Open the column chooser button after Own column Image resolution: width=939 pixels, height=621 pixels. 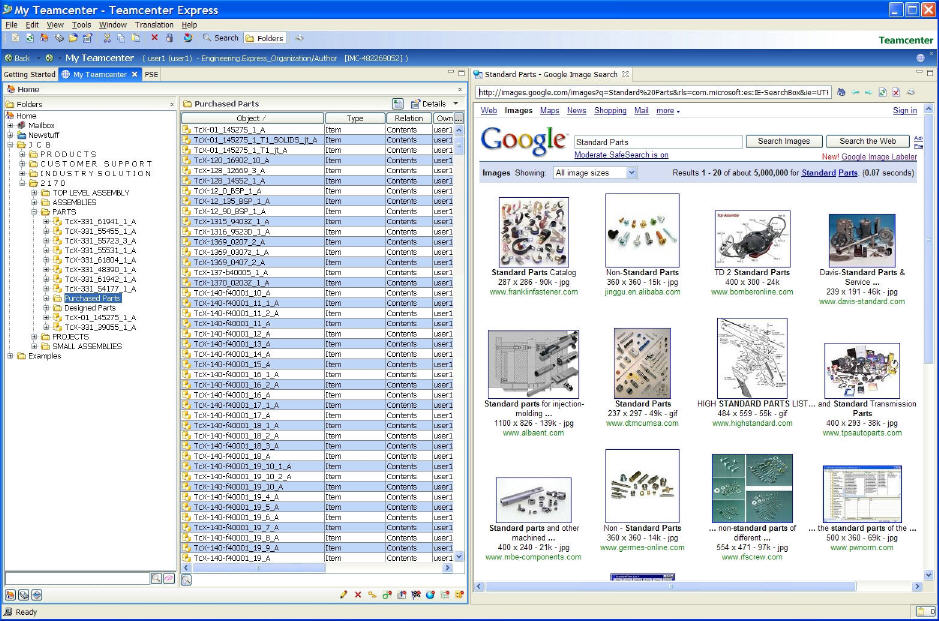coord(459,118)
